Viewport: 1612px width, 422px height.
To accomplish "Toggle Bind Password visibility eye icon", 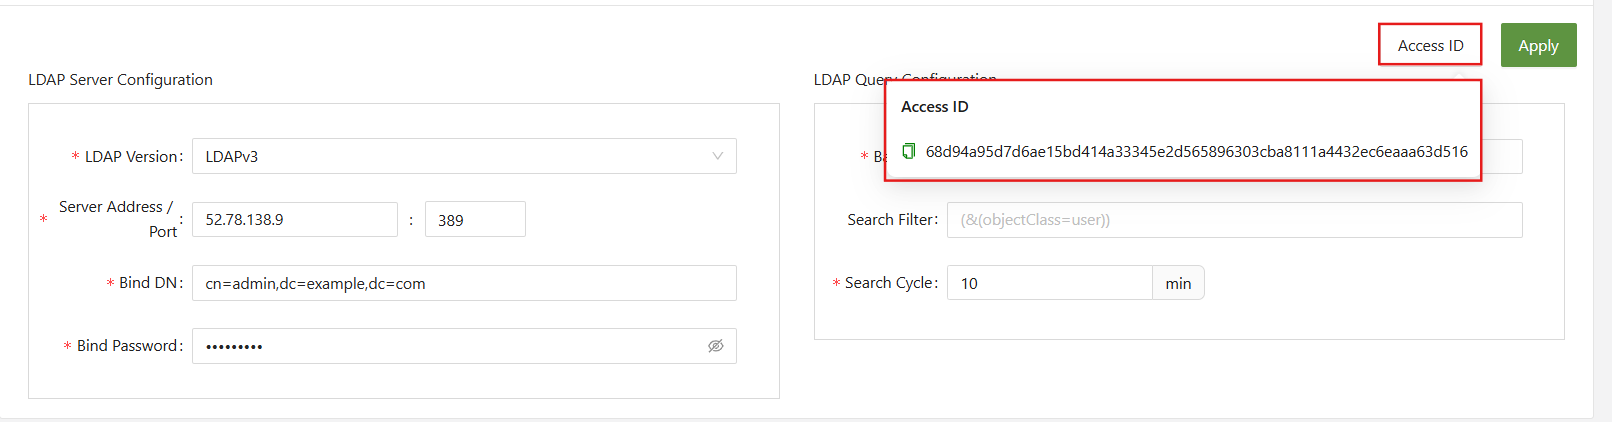I will click(716, 346).
